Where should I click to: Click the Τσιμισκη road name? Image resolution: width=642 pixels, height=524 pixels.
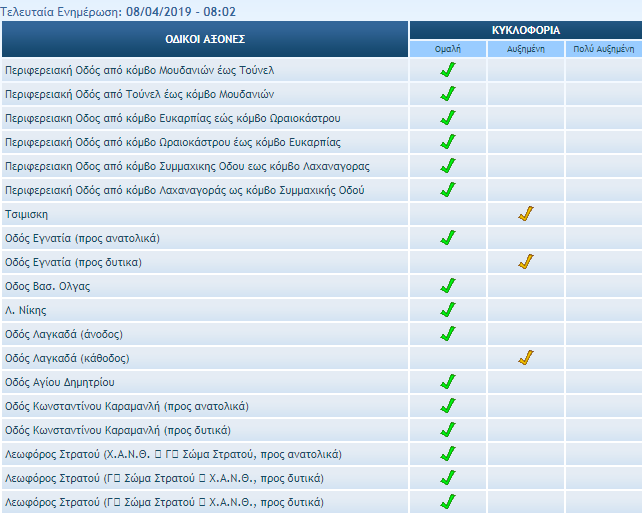coord(27,214)
